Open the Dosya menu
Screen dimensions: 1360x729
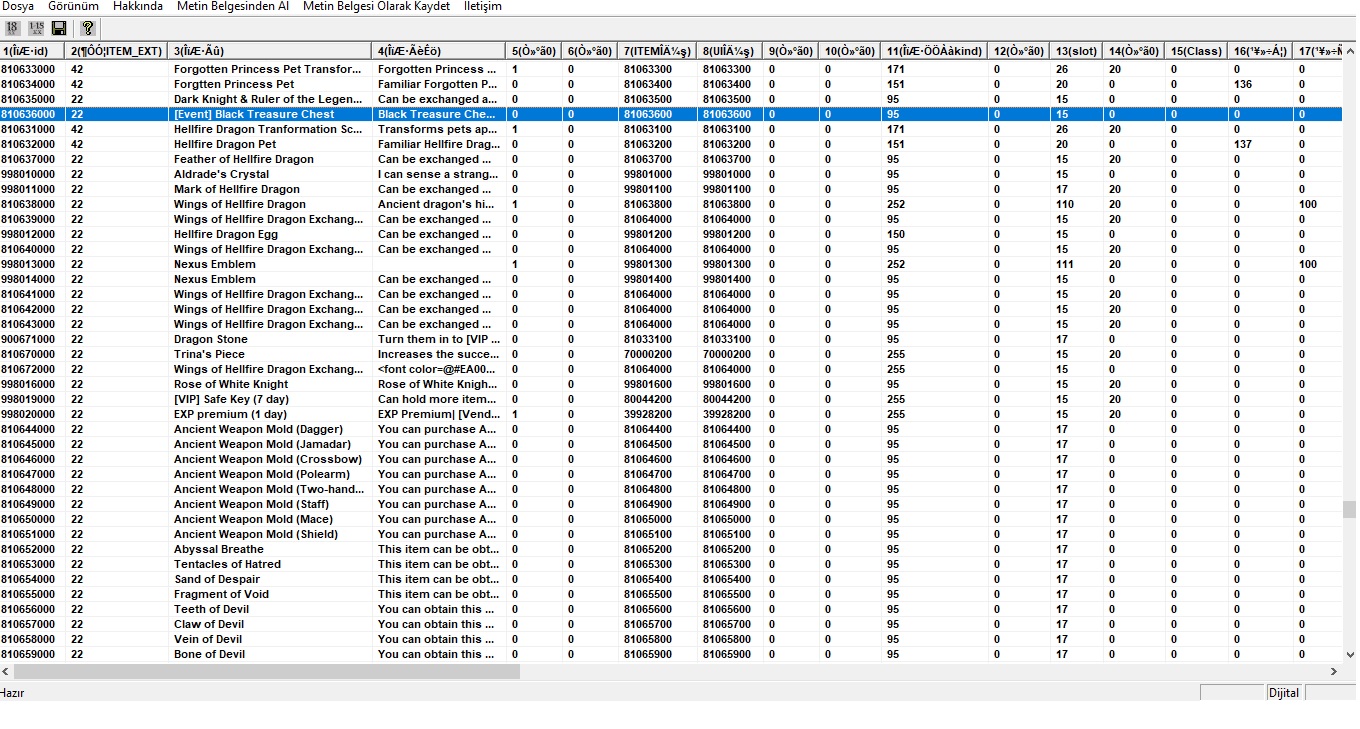click(x=17, y=6)
